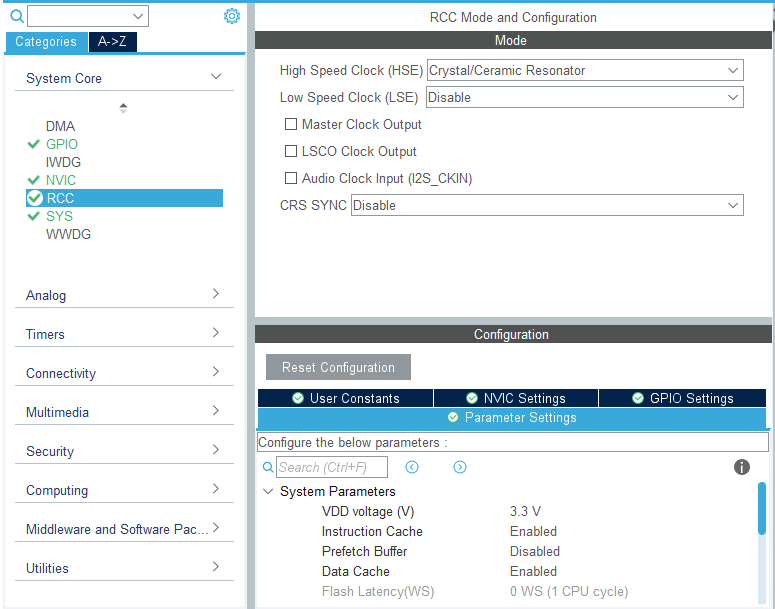
Task: Click the parameter list vertical scrollbar
Action: point(762,508)
